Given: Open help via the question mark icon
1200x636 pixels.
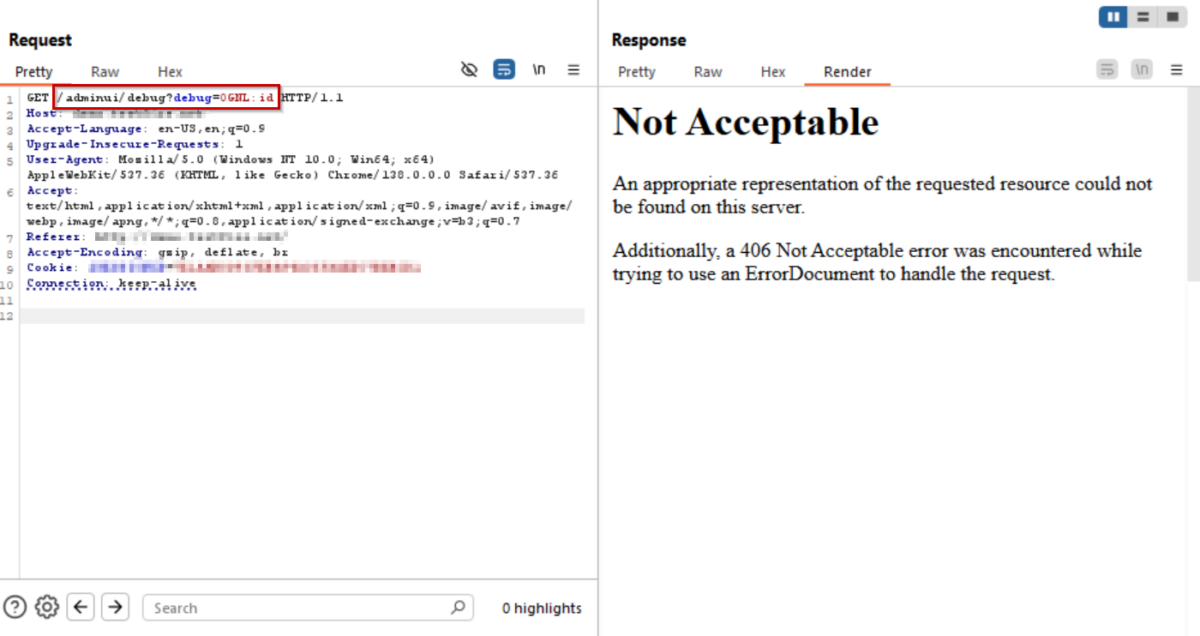Looking at the screenshot, I should coord(12,607).
